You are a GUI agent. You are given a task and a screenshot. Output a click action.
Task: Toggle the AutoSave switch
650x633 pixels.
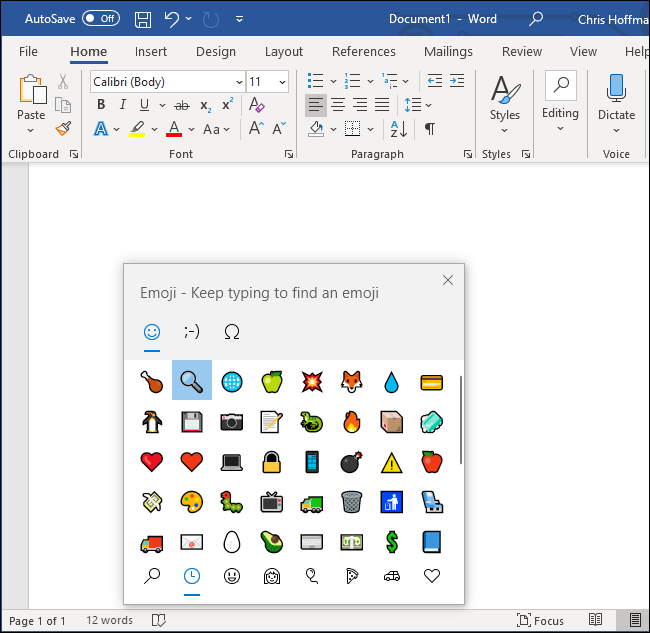pyautogui.click(x=100, y=19)
